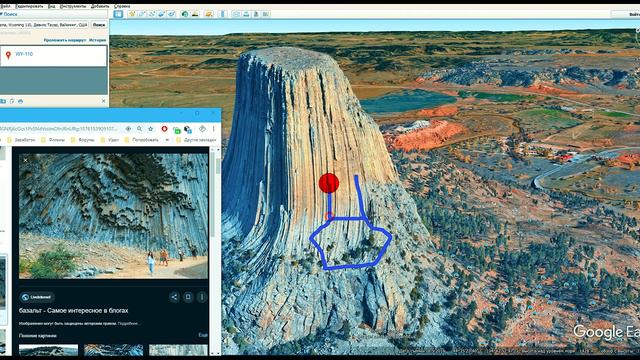Open the Email toolbar icon
640x360 pixels.
tap(236, 14)
